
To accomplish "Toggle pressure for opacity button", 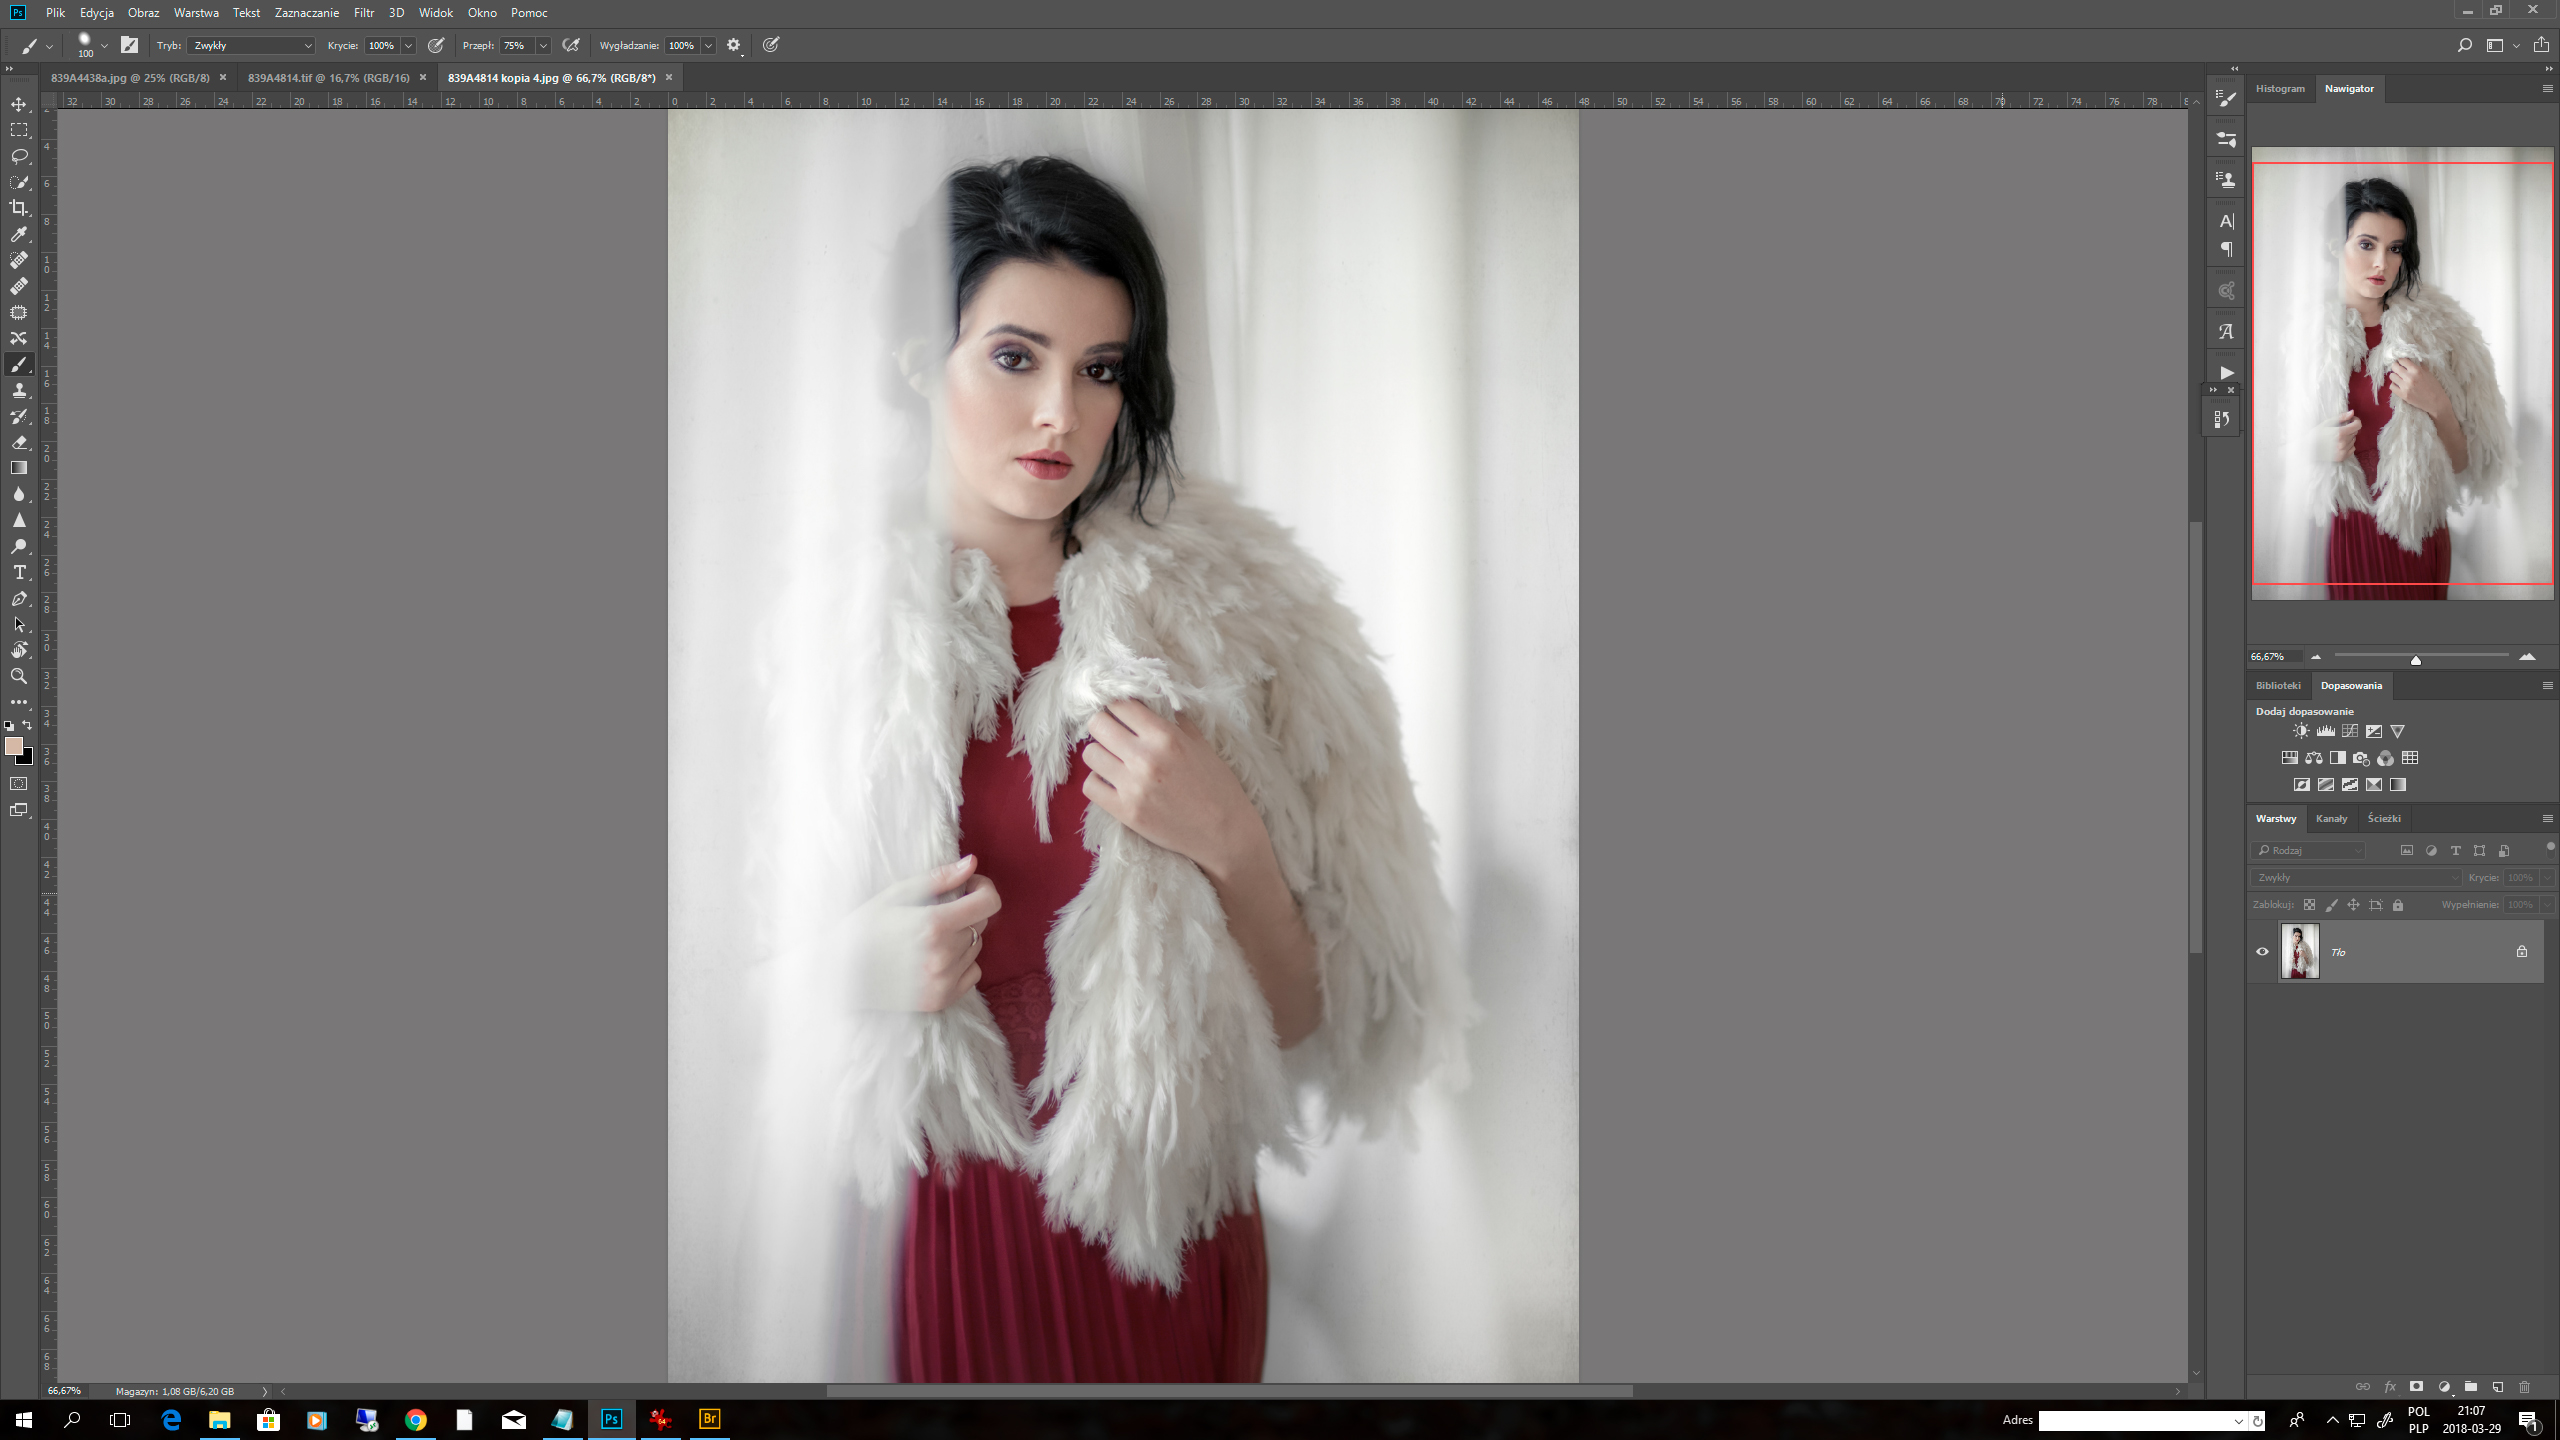I will click(436, 45).
